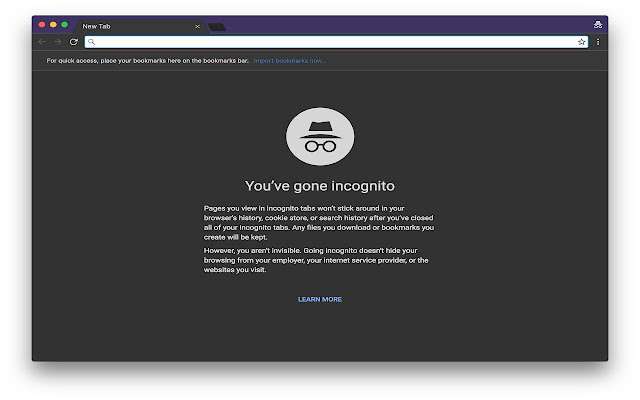Image resolution: width=640 pixels, height=400 pixels.
Task: Select the New Tab tab
Action: tap(139, 26)
